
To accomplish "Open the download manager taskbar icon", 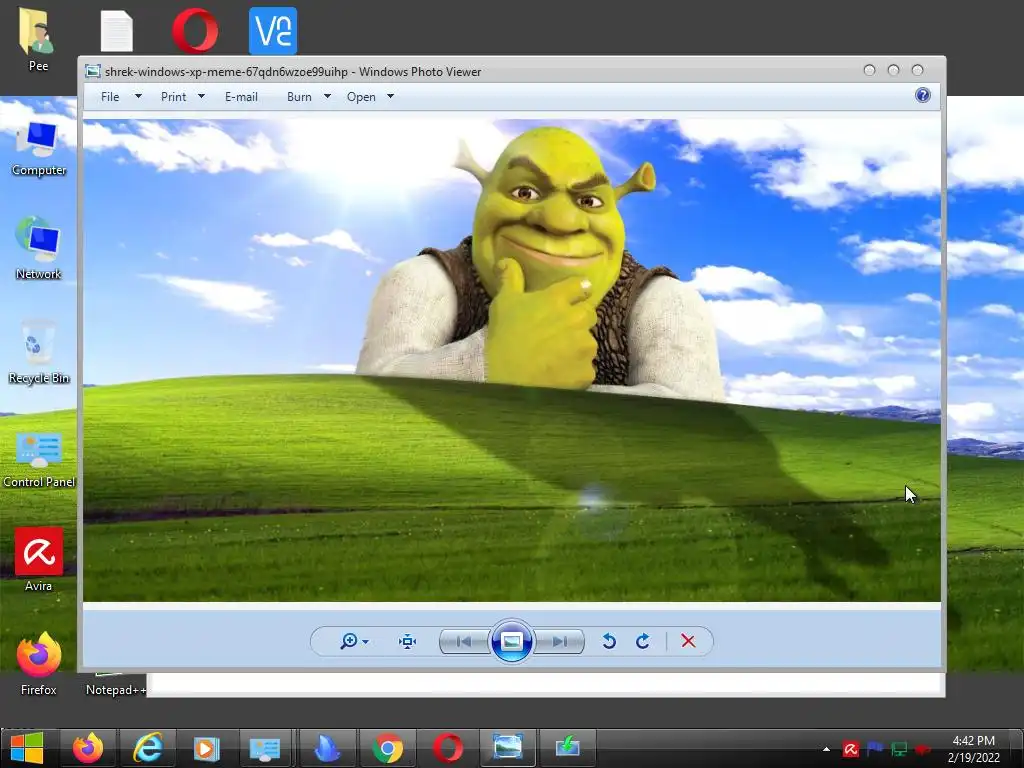I will pos(568,748).
